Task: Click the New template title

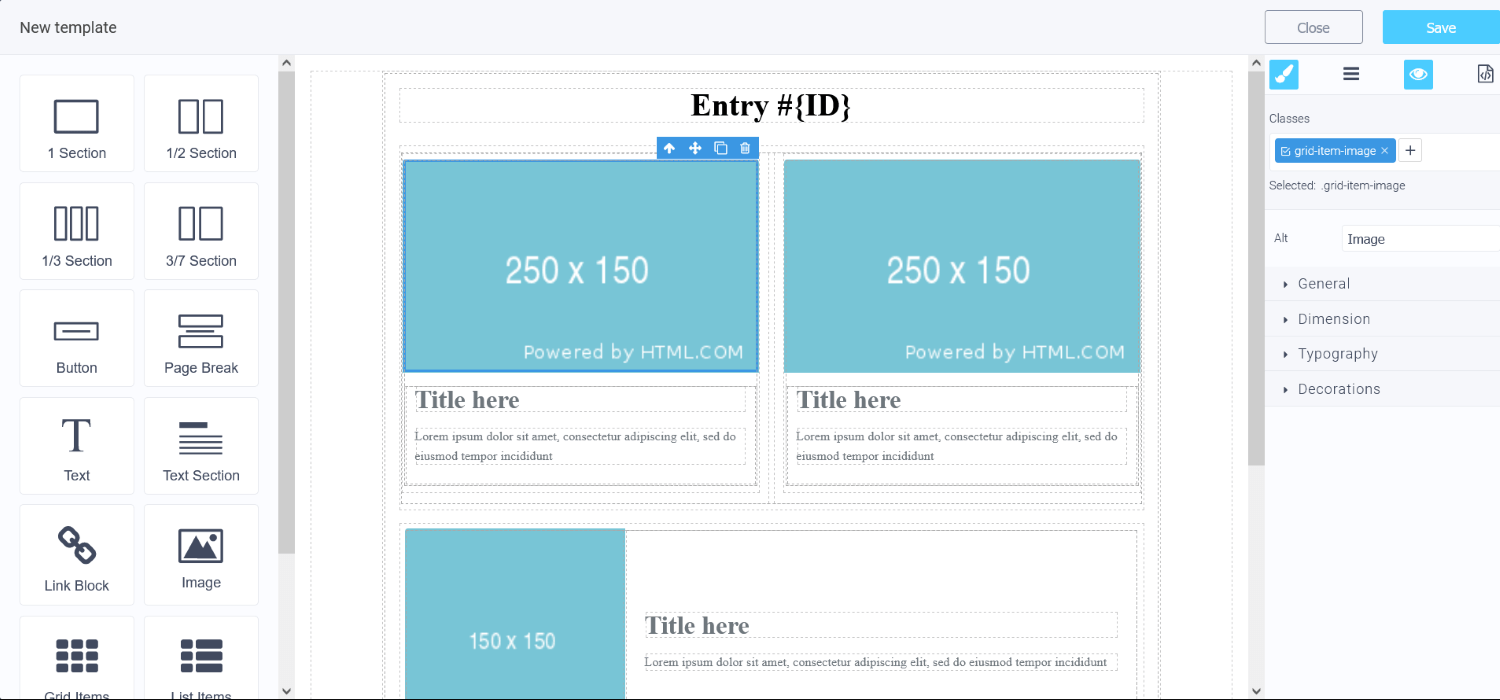Action: pyautogui.click(x=68, y=28)
